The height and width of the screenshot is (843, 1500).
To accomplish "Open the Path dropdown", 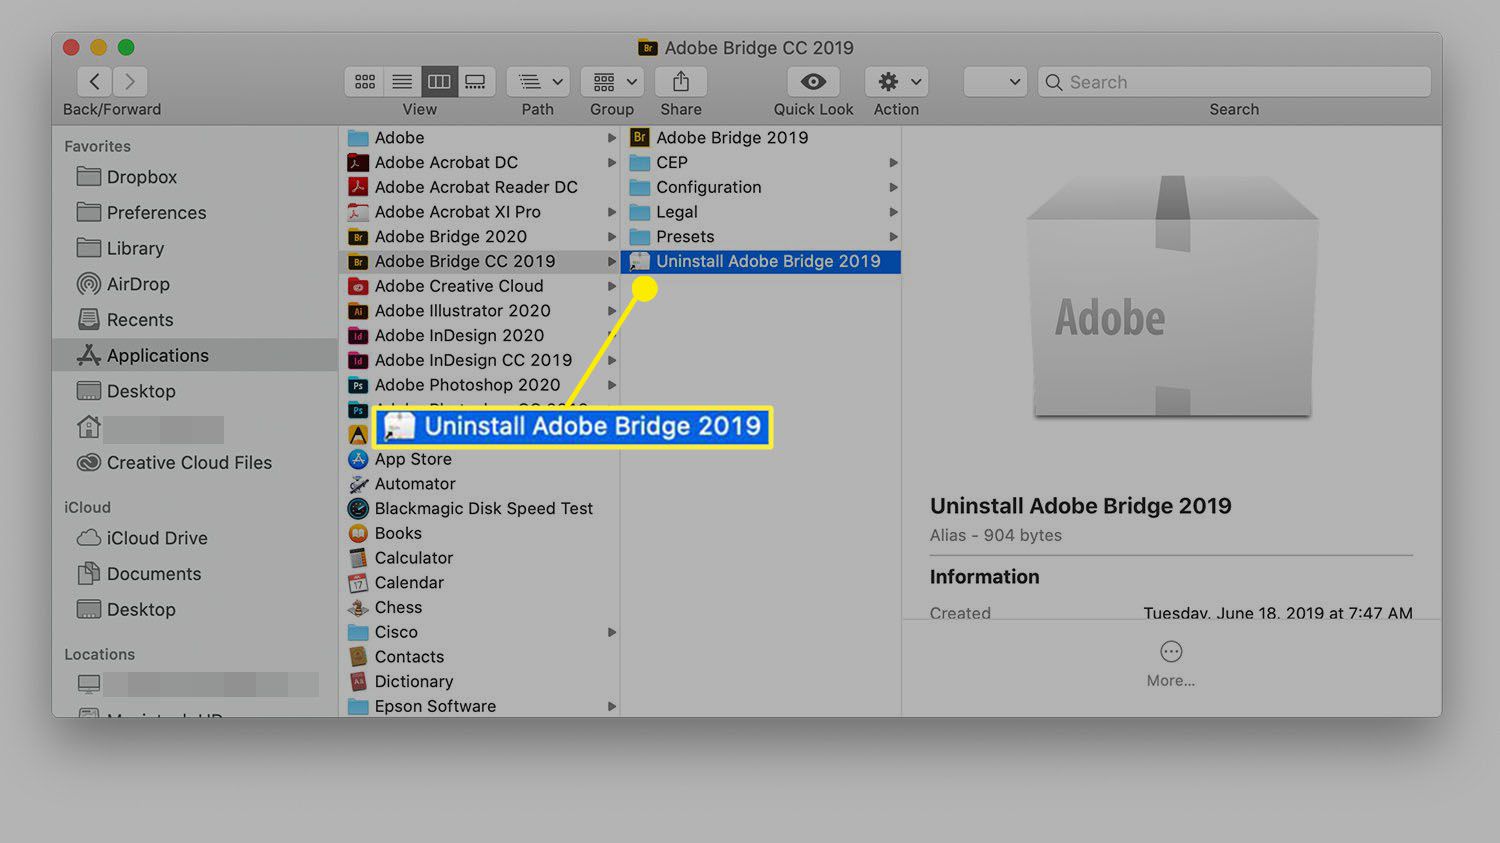I will [x=537, y=81].
